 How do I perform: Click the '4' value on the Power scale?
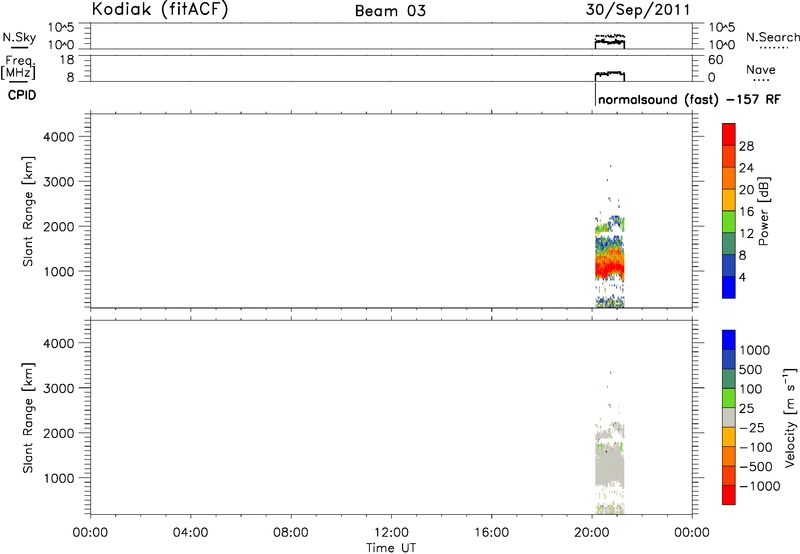(742, 277)
